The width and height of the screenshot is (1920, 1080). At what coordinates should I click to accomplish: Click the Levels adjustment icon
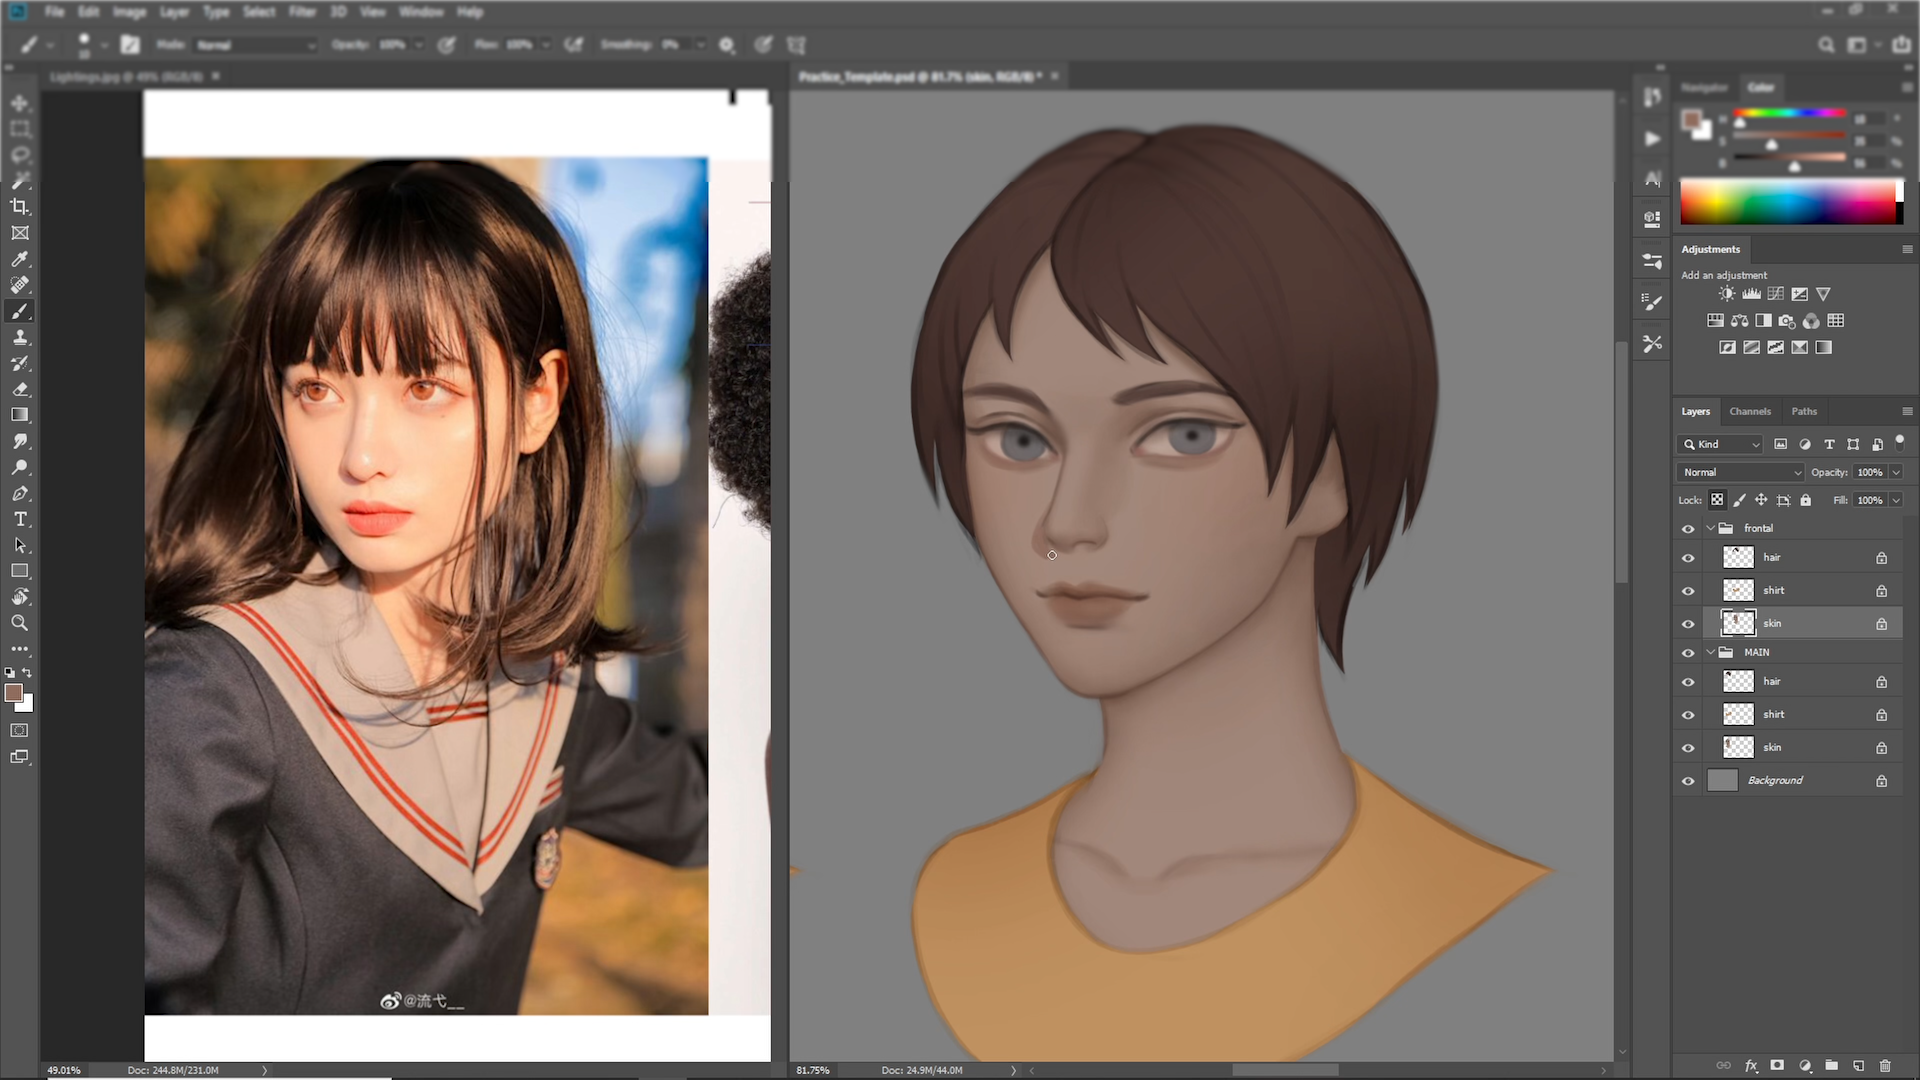(x=1751, y=294)
